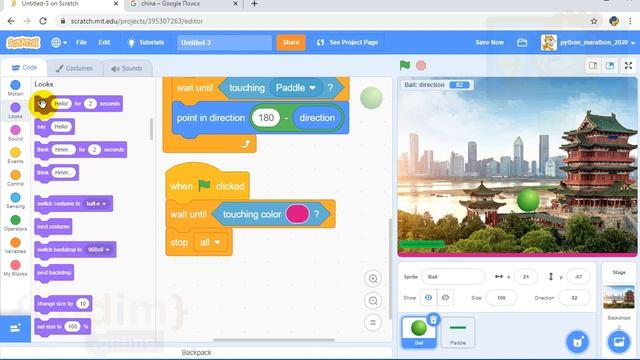Open backdrop dropdown in switch backdrop block
Viewport: 640px width, 360px height.
(99, 249)
